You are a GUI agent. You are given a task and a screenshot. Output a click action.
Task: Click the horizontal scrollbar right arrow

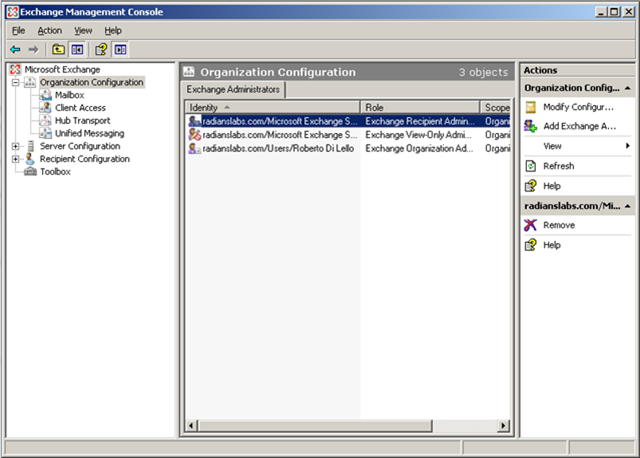504,427
